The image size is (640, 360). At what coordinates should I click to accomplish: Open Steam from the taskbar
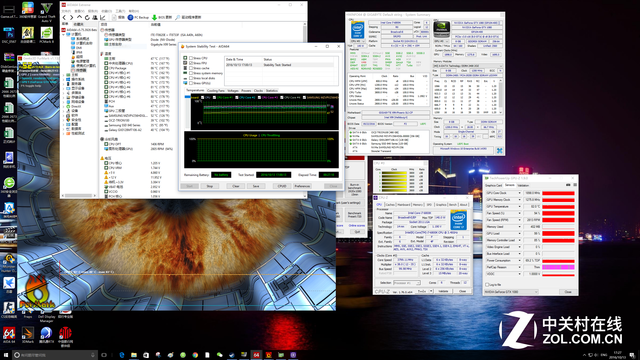232,355
